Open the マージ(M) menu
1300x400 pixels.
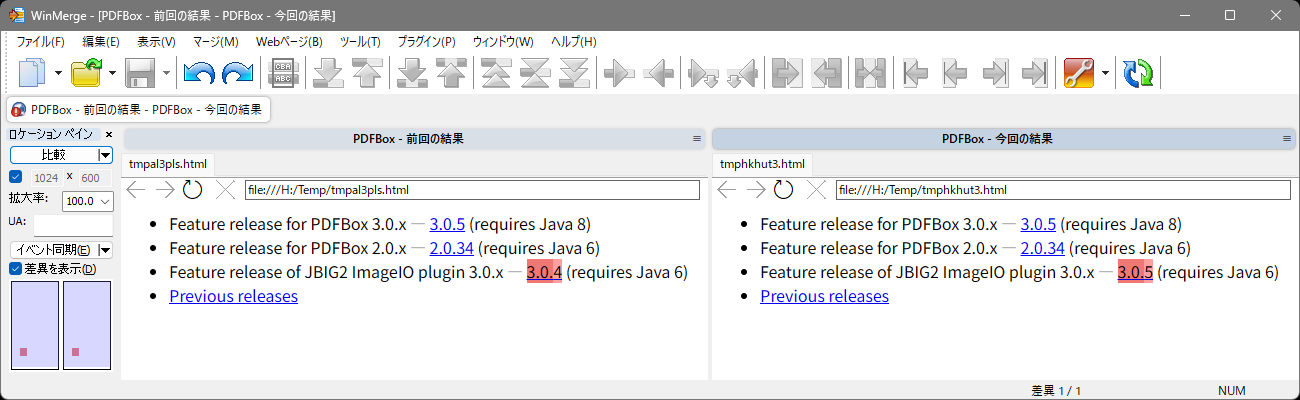[216, 42]
